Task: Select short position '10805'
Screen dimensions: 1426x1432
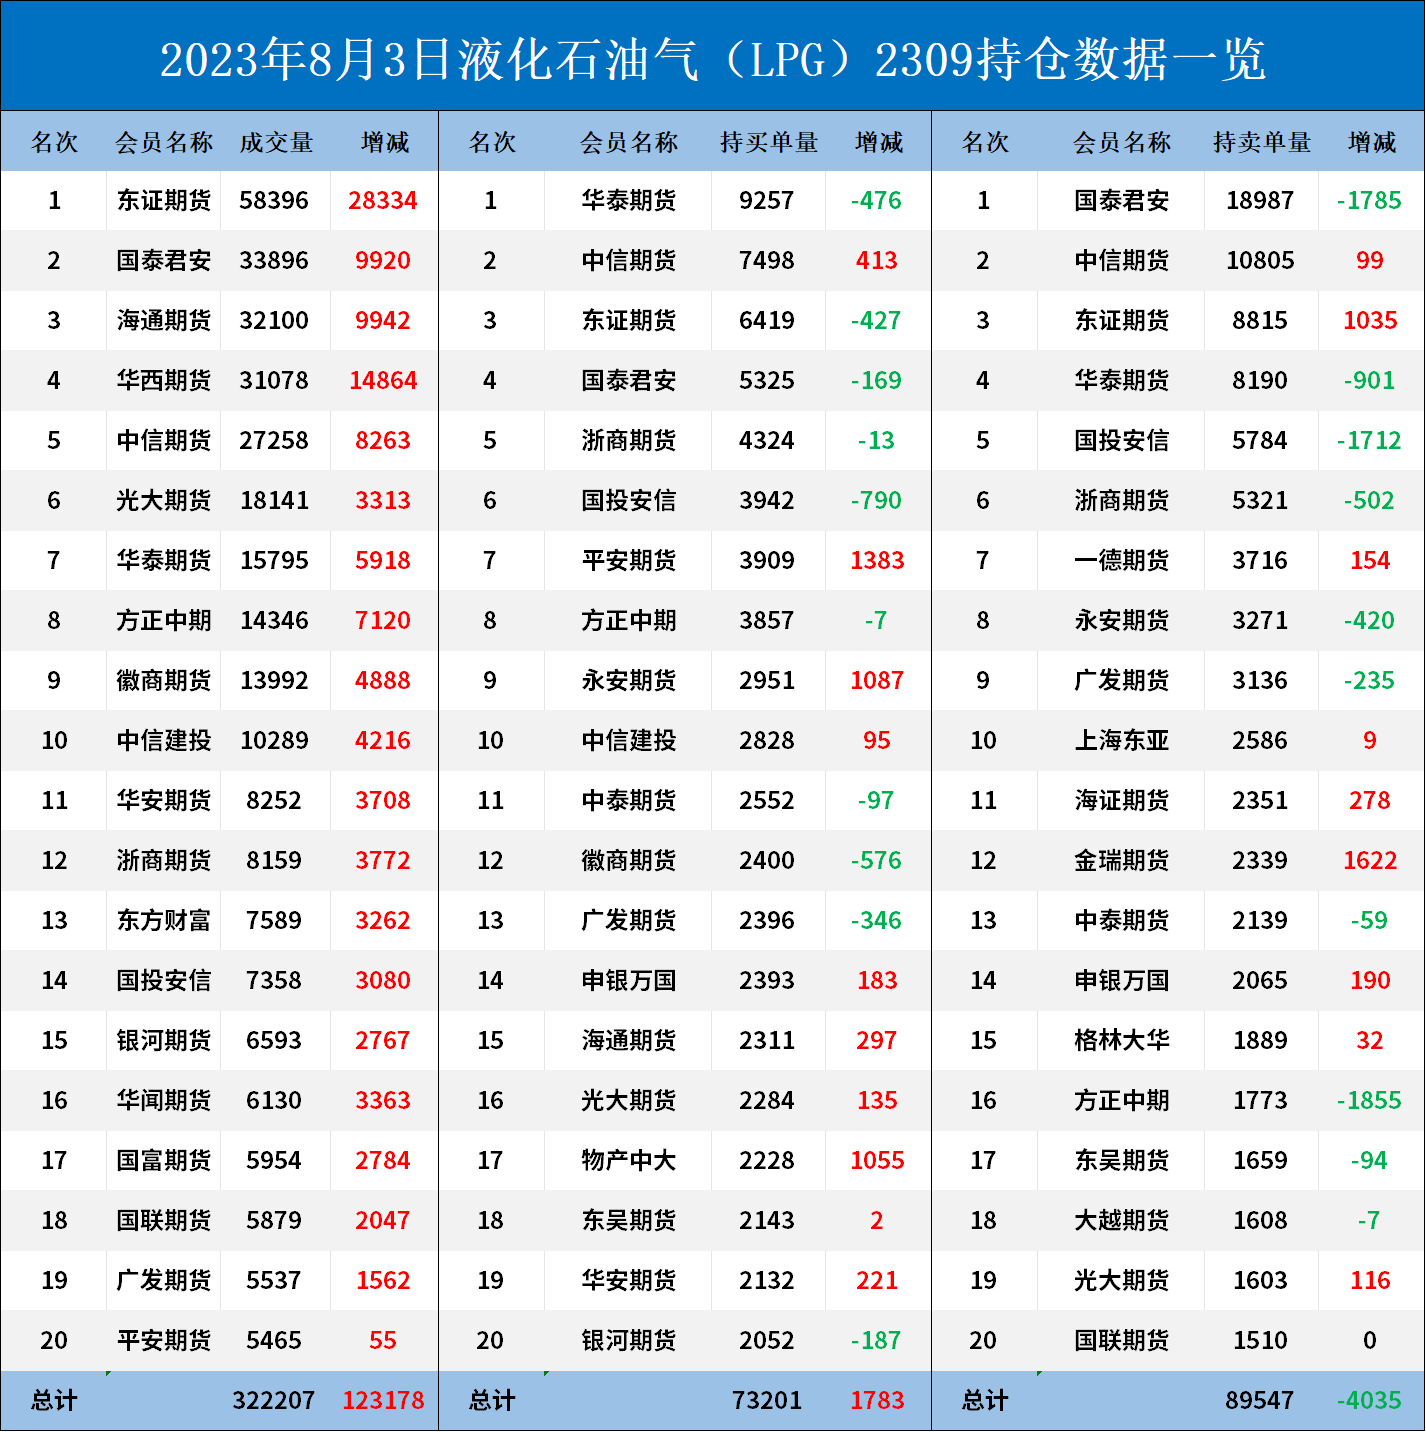Action: click(x=1260, y=261)
